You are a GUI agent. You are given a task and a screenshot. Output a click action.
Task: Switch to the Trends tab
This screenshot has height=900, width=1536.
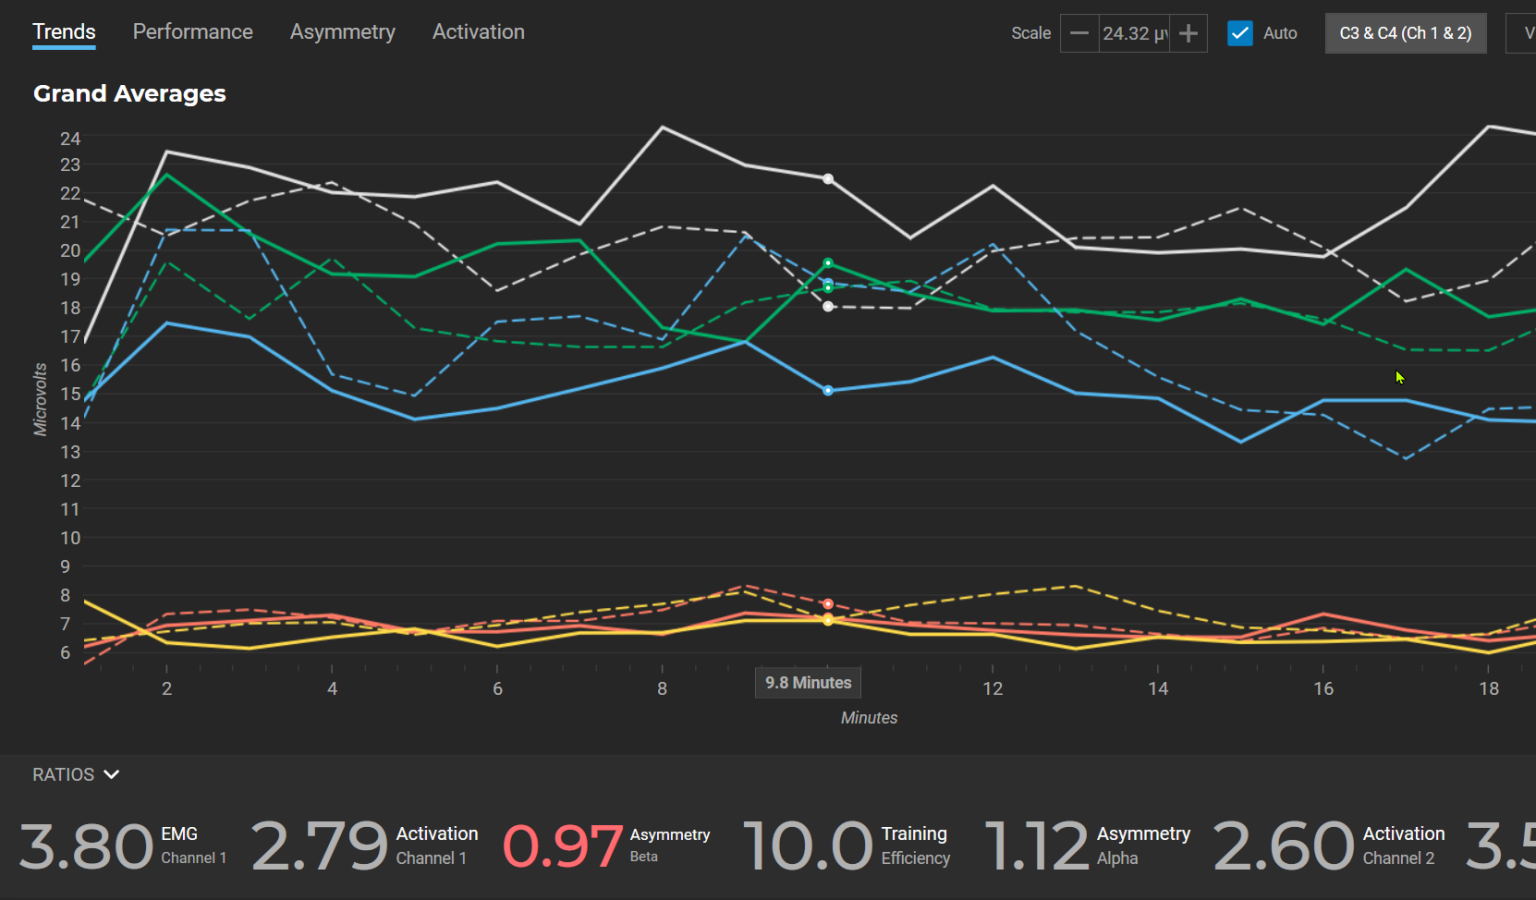point(64,32)
